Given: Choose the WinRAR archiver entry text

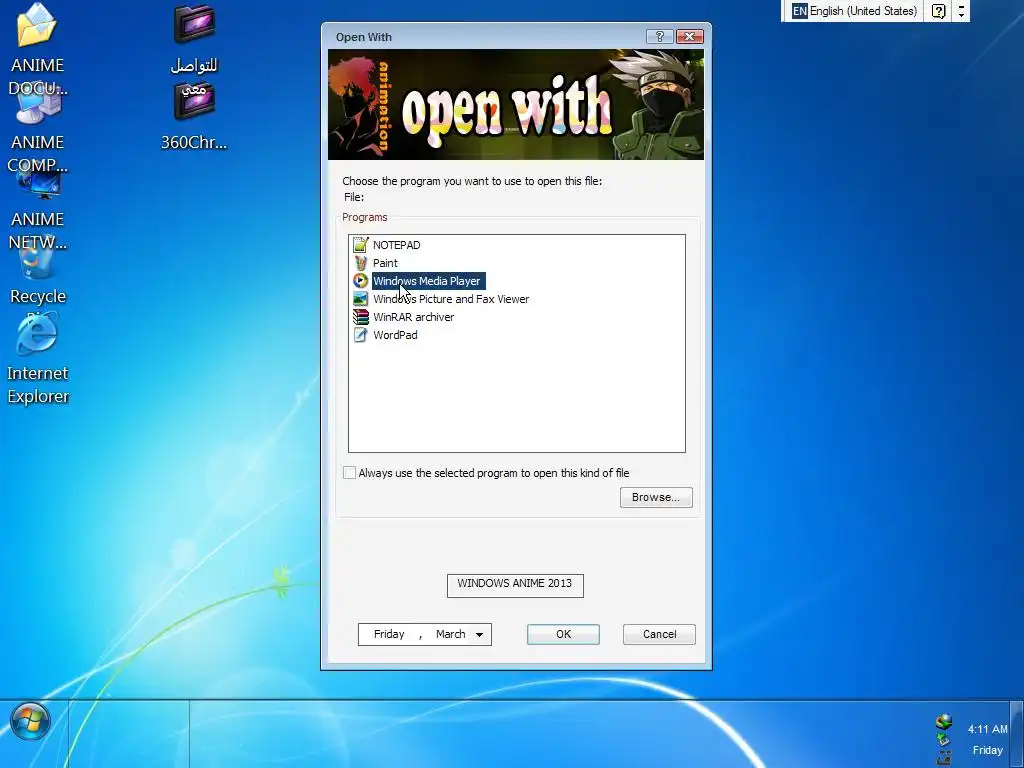Looking at the screenshot, I should (x=413, y=317).
